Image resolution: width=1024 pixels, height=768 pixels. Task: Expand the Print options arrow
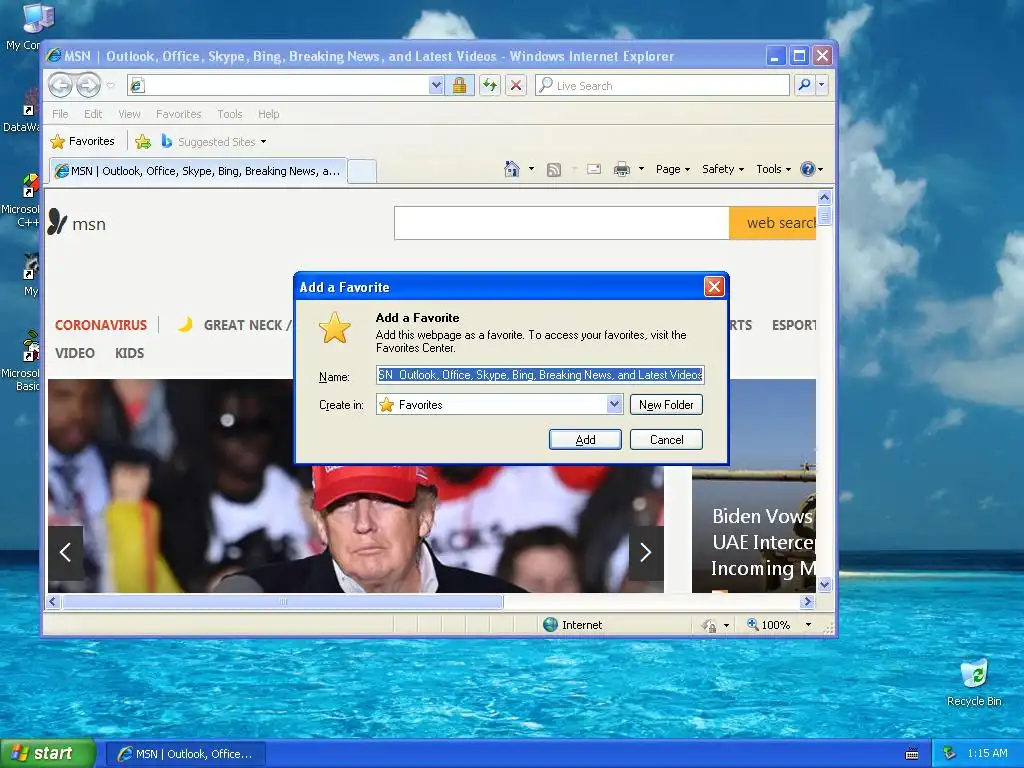pos(641,169)
